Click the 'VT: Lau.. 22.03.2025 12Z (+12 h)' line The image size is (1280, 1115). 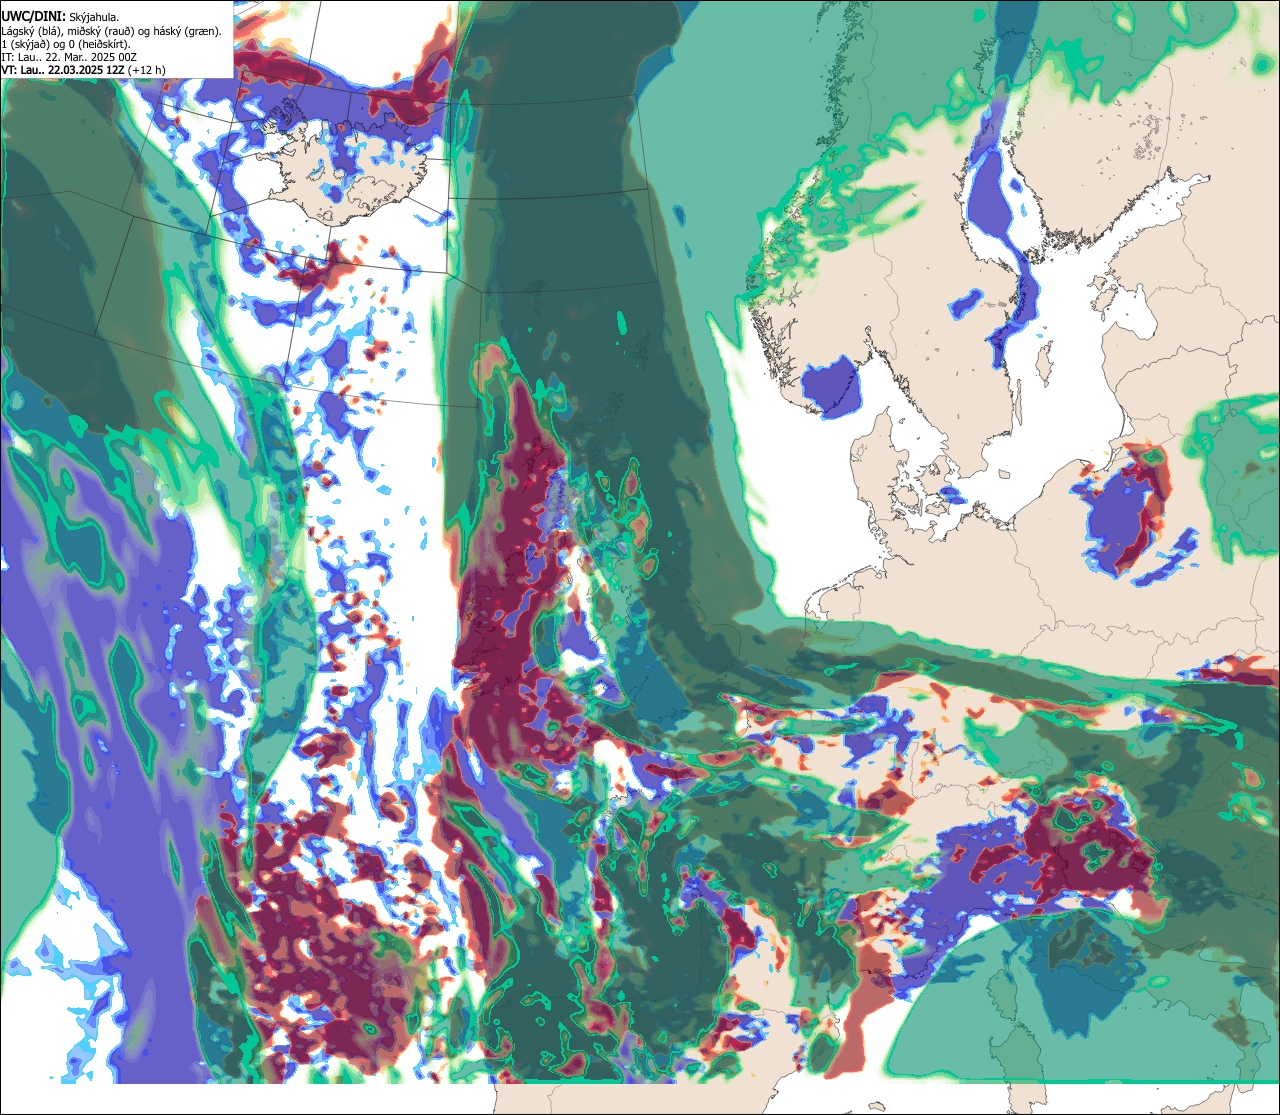tap(84, 70)
